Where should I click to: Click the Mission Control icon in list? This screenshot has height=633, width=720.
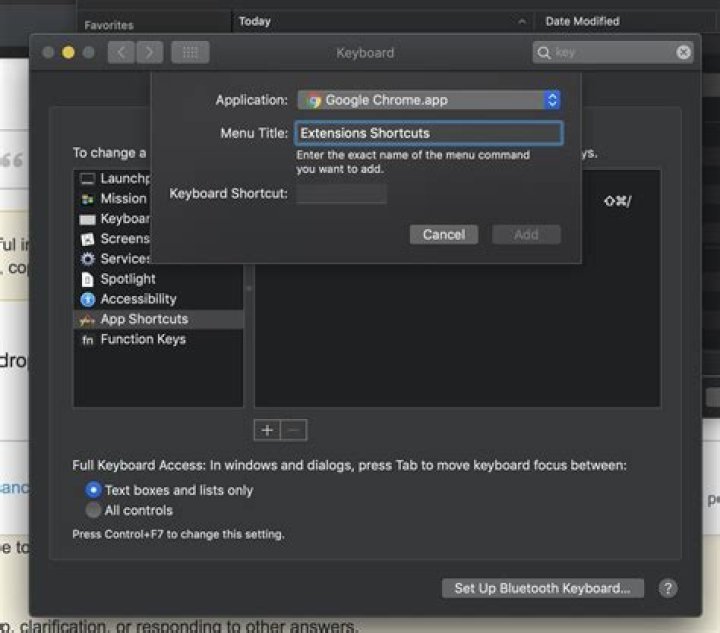(x=87, y=199)
